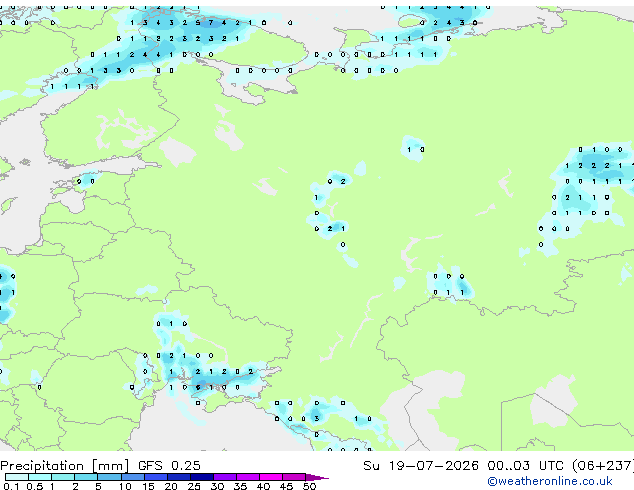Pick the 1 to 2 mm legend swatch
This screenshot has width=634, height=490.
pyautogui.click(x=63, y=477)
